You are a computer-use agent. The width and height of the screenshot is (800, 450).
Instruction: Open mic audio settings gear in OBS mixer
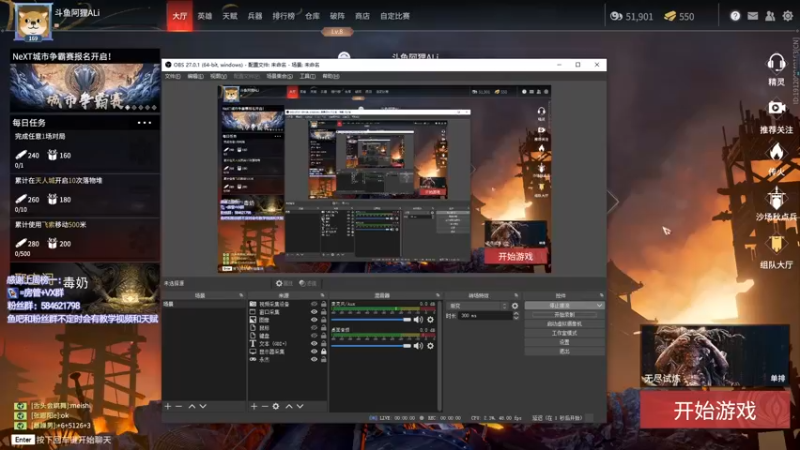click(431, 319)
